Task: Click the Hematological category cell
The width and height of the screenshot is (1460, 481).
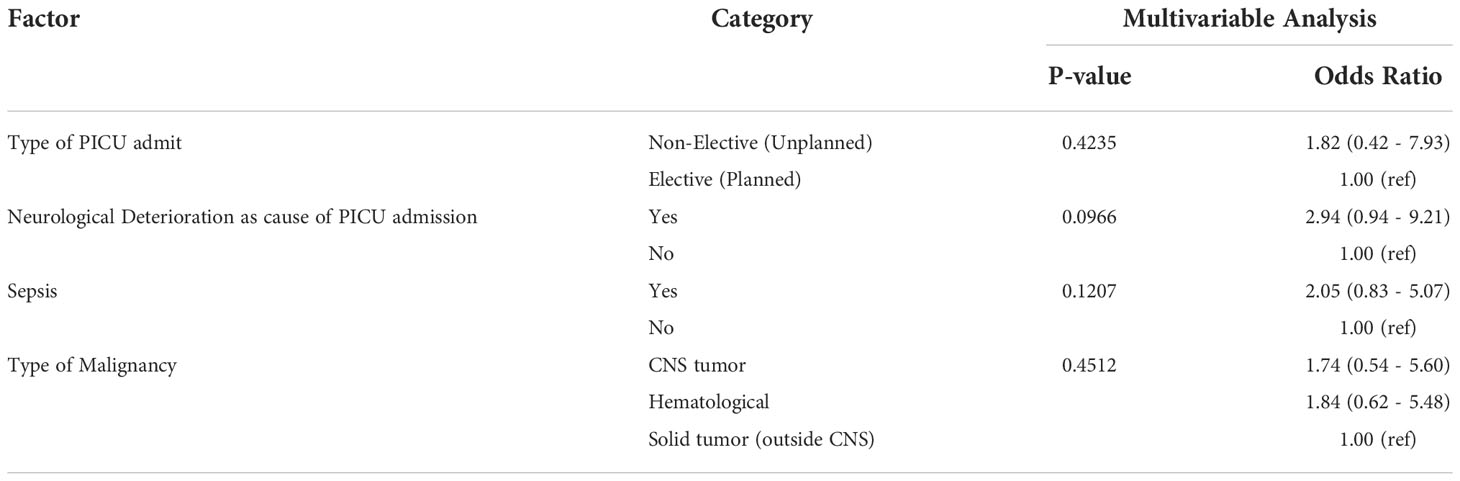Action: click(x=709, y=402)
